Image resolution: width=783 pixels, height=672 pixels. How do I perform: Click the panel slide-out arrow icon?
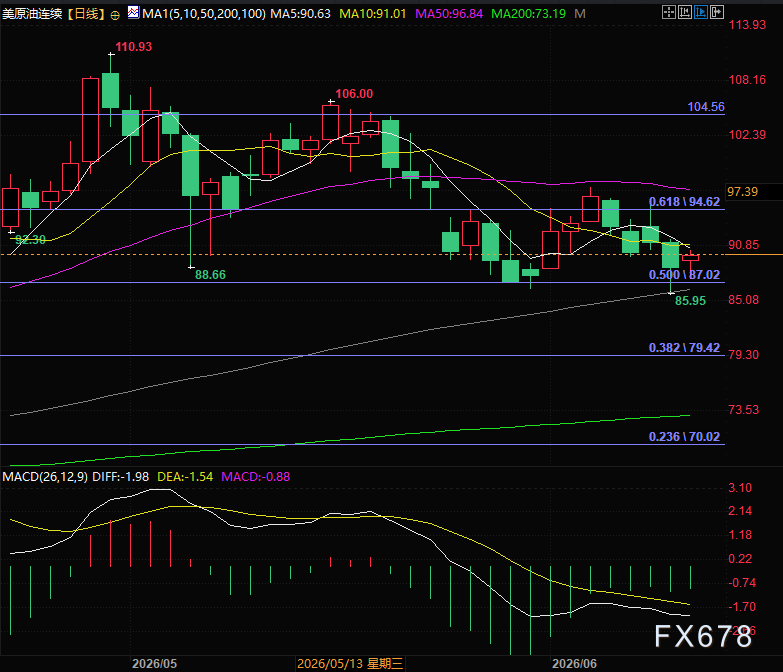717,12
